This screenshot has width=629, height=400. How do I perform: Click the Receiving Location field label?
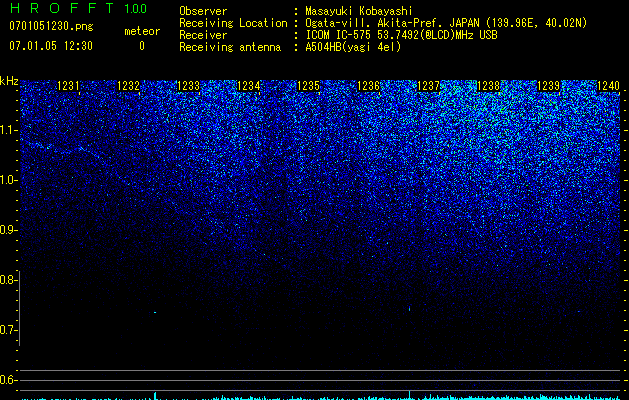(x=233, y=23)
